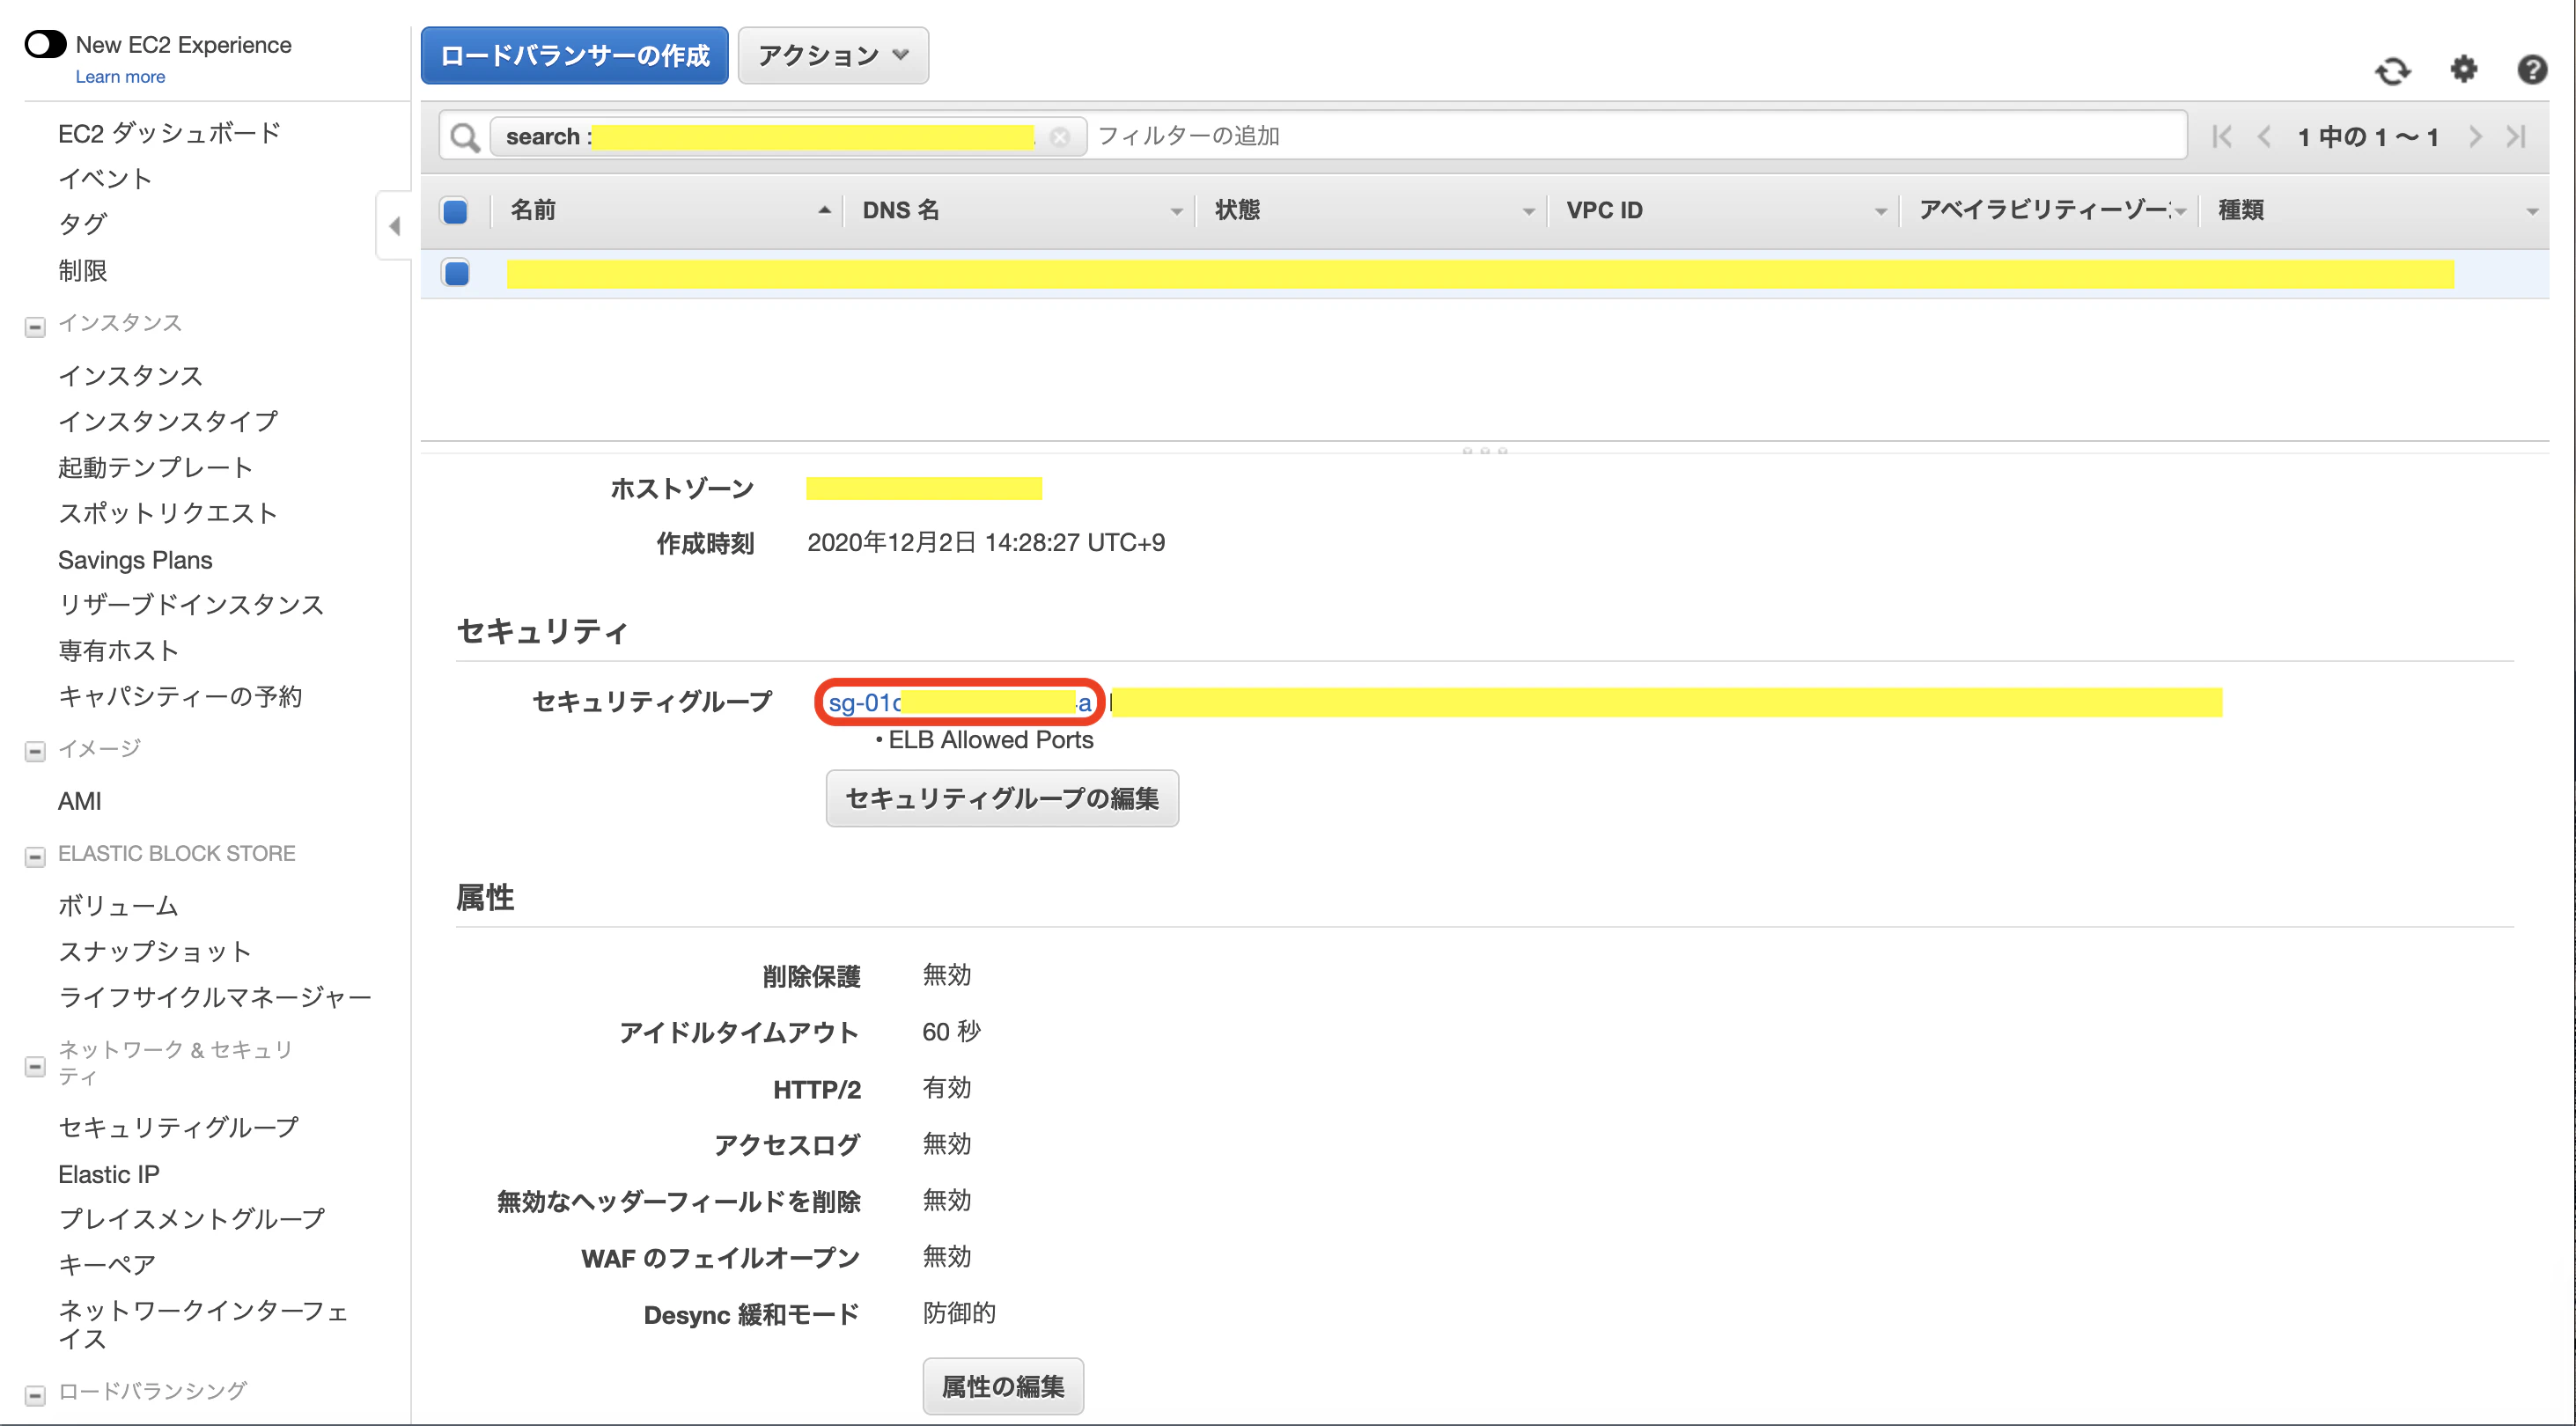This screenshot has height=1426, width=2576.
Task: Collapse the イメージ sidebar section
Action: 35,751
